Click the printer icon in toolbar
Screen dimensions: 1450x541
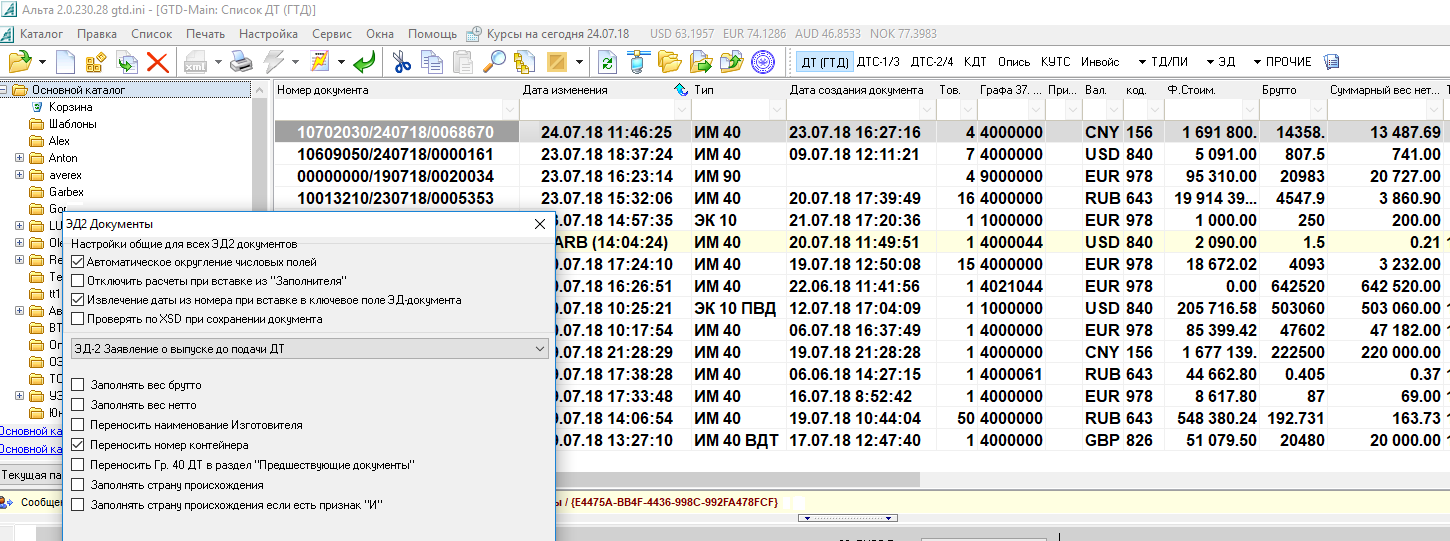pos(241,62)
